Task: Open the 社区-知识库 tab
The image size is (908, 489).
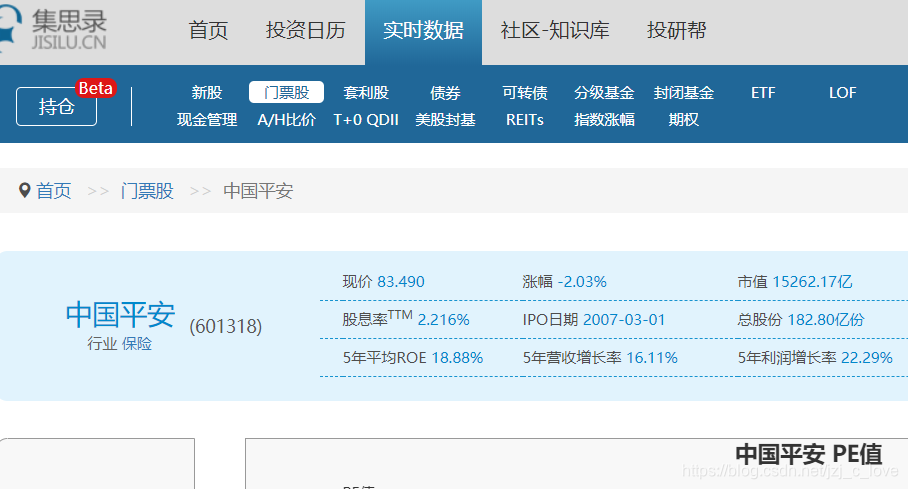Action: pos(555,30)
